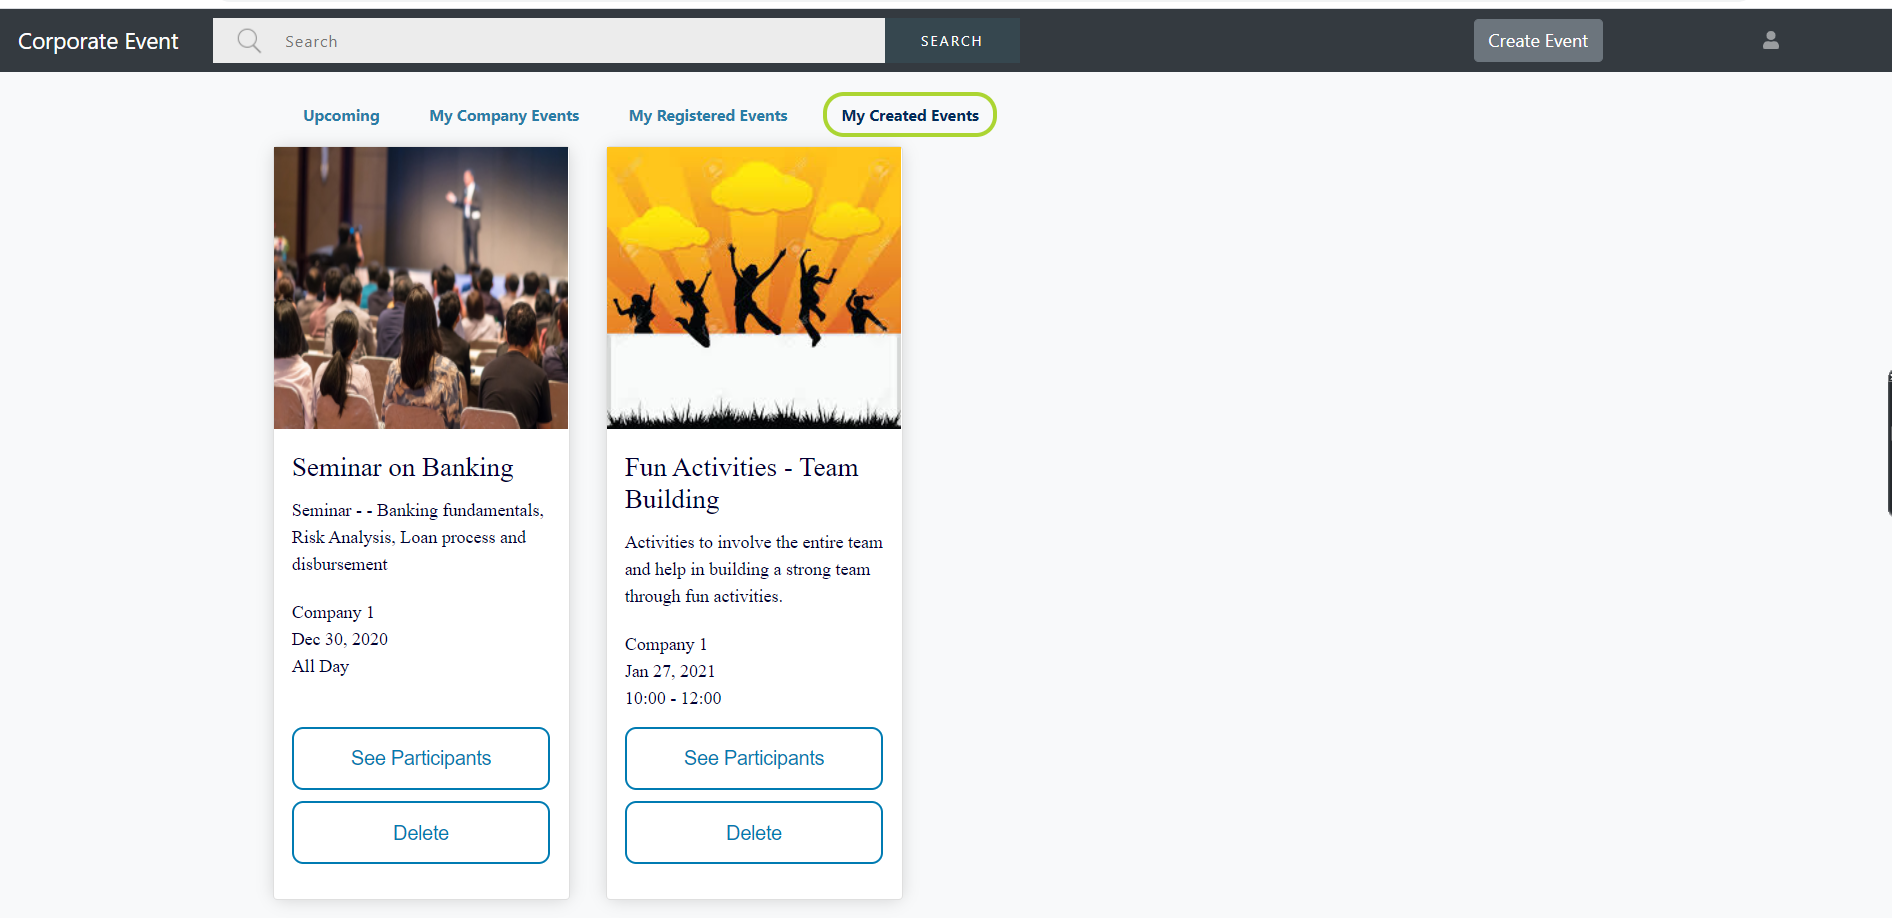Click the SEARCH button

952,41
